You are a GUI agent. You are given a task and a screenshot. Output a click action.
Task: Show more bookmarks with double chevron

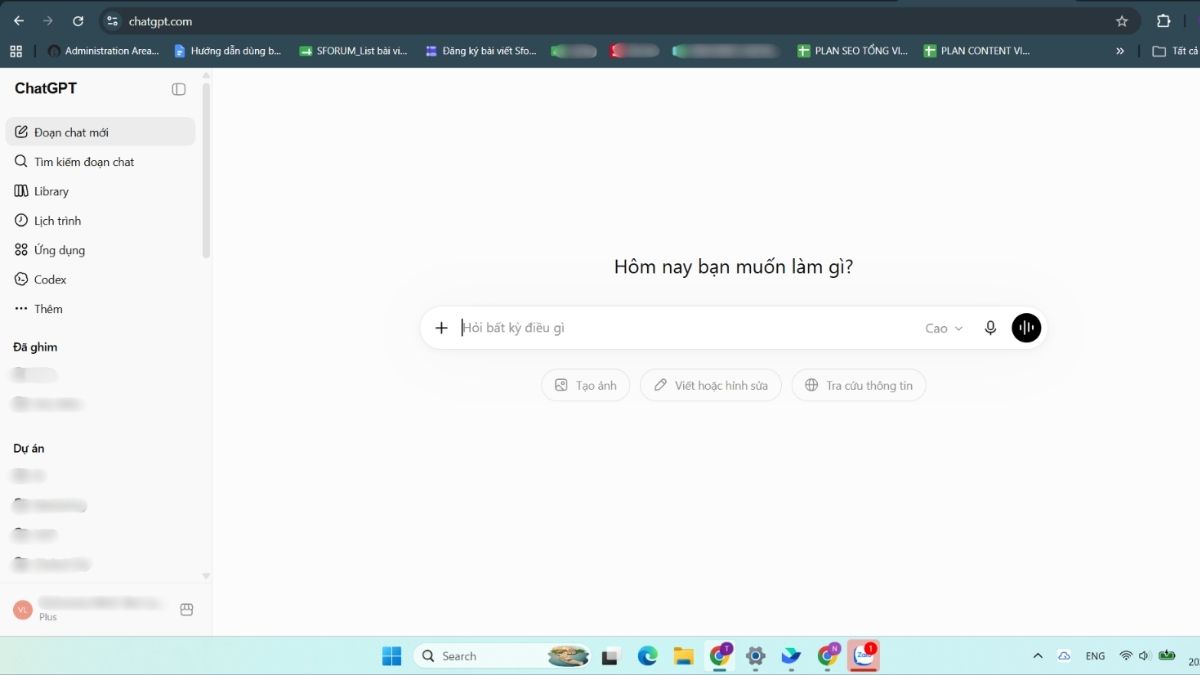1120,51
